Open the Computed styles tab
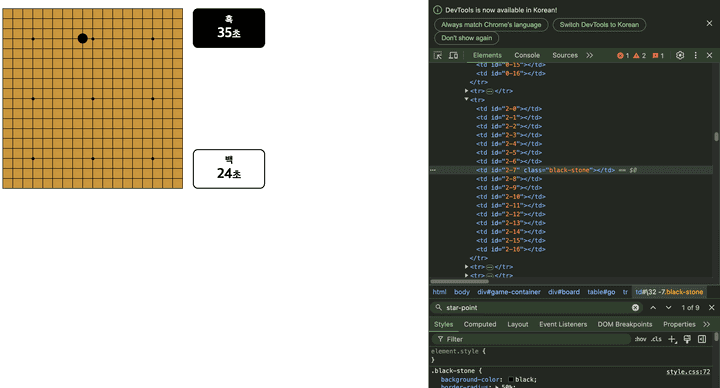This screenshot has height=388, width=720. click(480, 324)
